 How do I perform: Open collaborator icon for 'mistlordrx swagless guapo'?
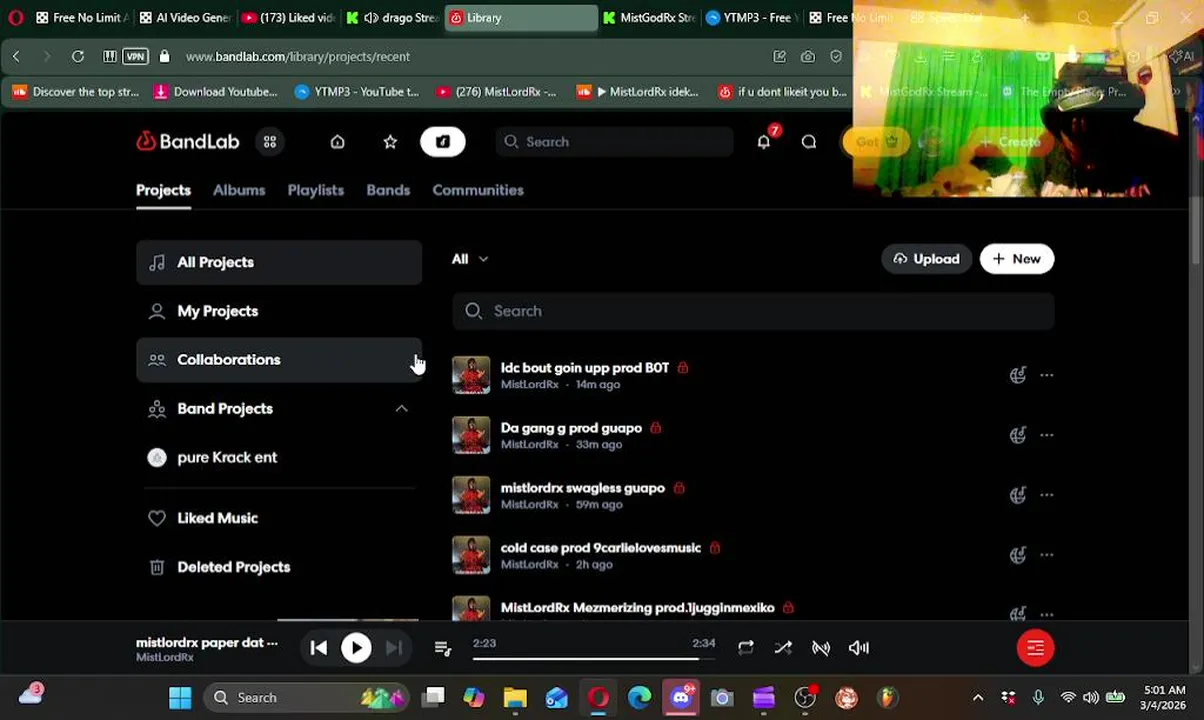pyautogui.click(x=1017, y=495)
